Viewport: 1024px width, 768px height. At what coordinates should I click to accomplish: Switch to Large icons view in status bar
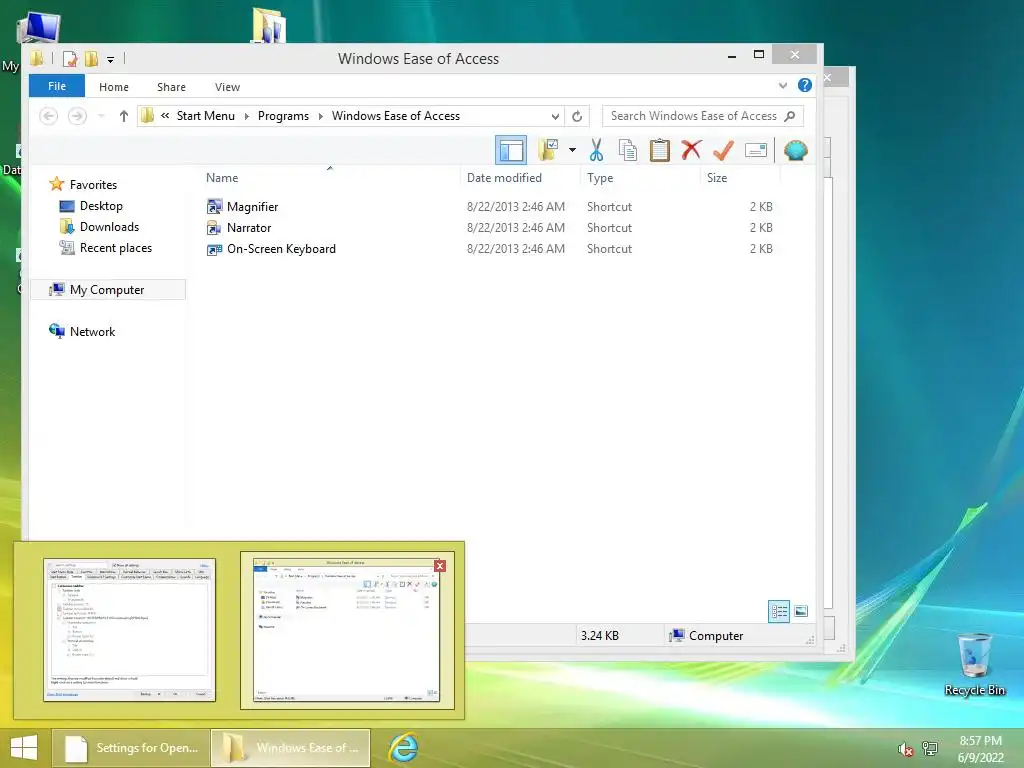pyautogui.click(x=801, y=611)
